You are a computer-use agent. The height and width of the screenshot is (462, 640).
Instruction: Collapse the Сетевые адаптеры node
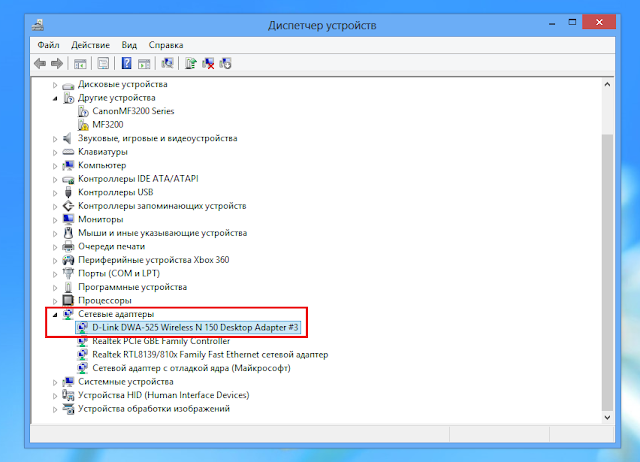[55, 315]
